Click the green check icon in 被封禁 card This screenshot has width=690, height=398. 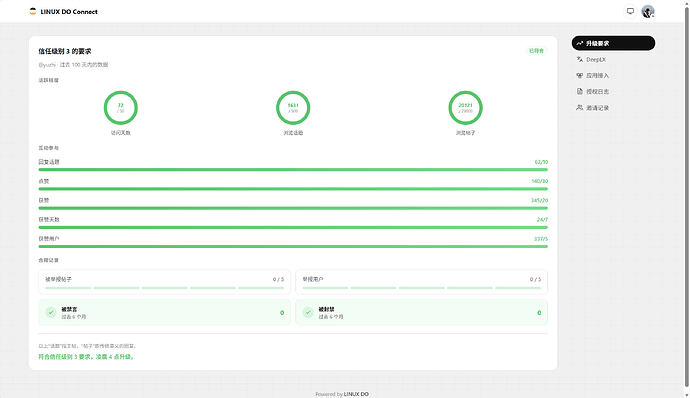(308, 313)
